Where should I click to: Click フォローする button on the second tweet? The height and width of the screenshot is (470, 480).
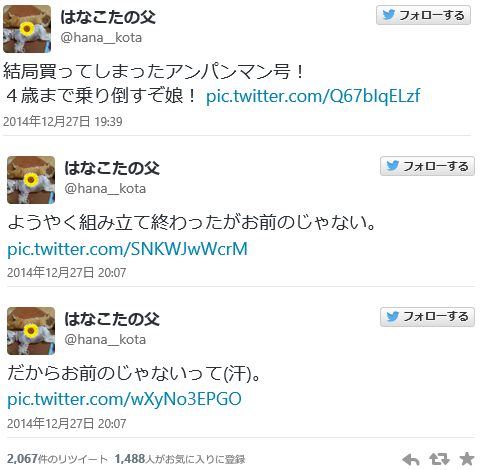427,166
